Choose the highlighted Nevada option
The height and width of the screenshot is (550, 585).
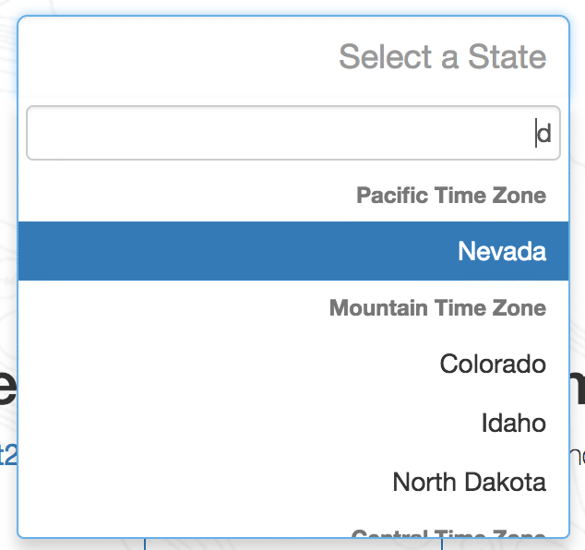click(x=293, y=251)
